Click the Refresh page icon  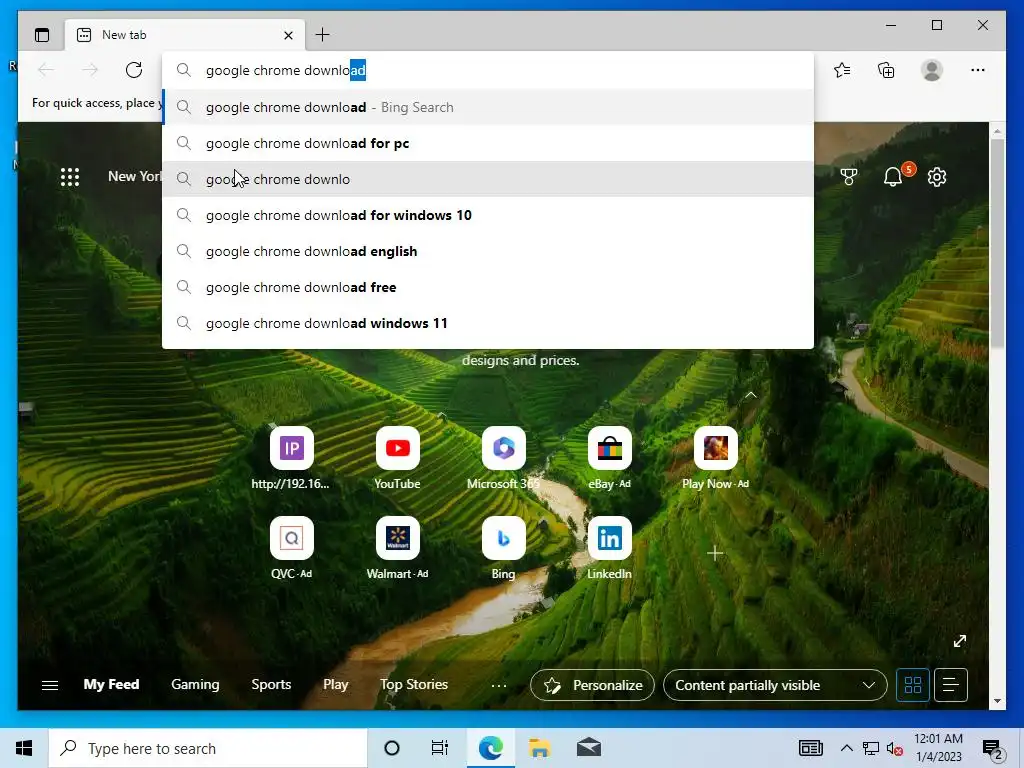[x=134, y=70]
